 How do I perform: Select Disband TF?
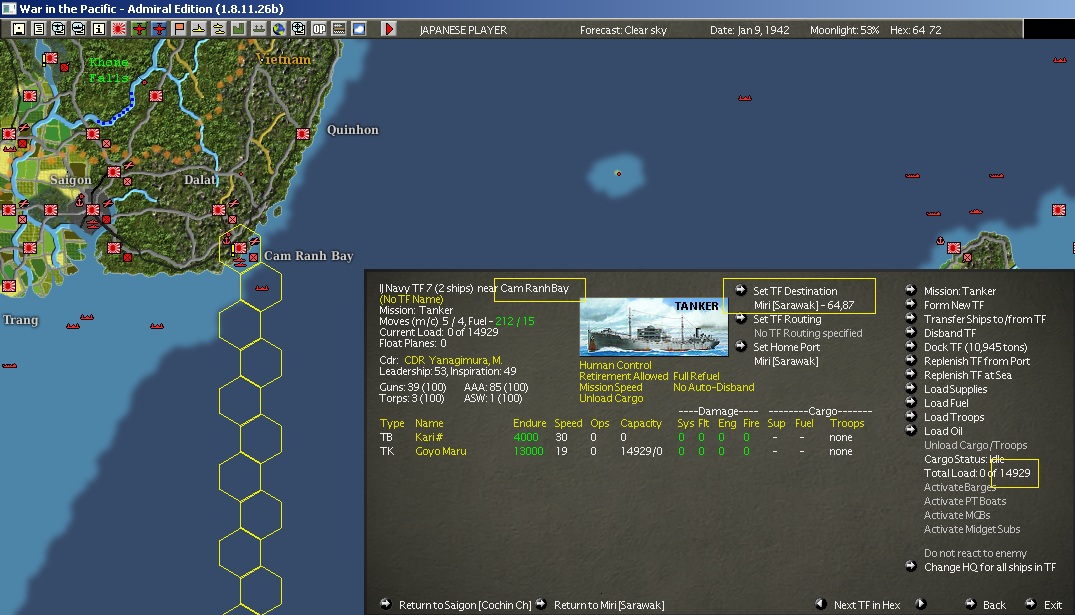950,333
